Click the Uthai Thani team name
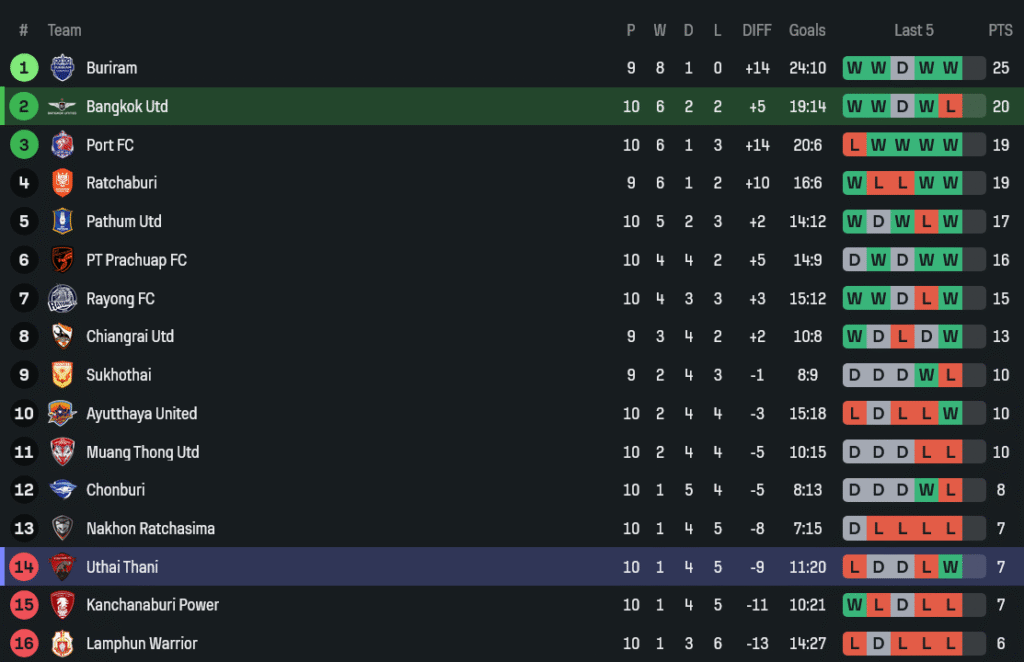 coord(122,567)
